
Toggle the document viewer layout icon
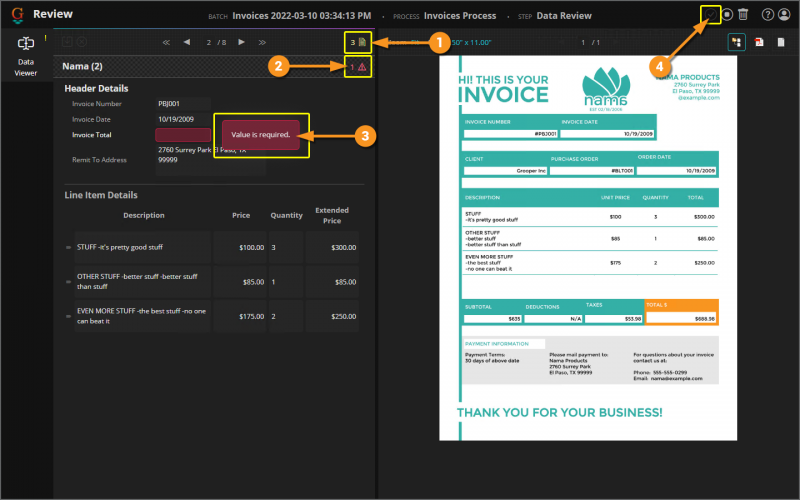737,42
